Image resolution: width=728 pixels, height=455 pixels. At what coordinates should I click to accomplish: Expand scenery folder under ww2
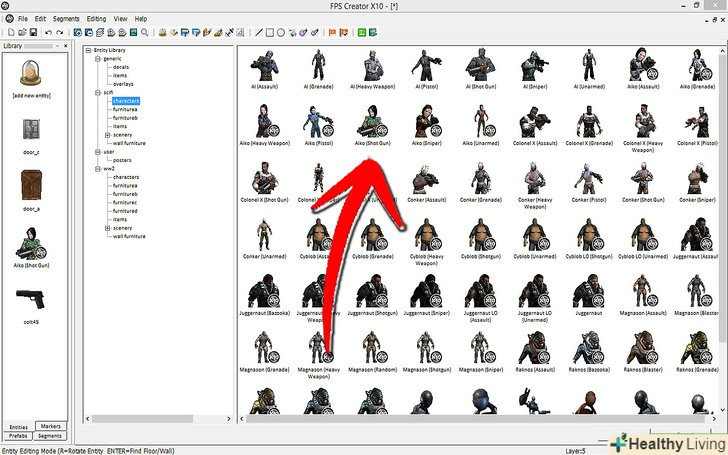tap(108, 228)
